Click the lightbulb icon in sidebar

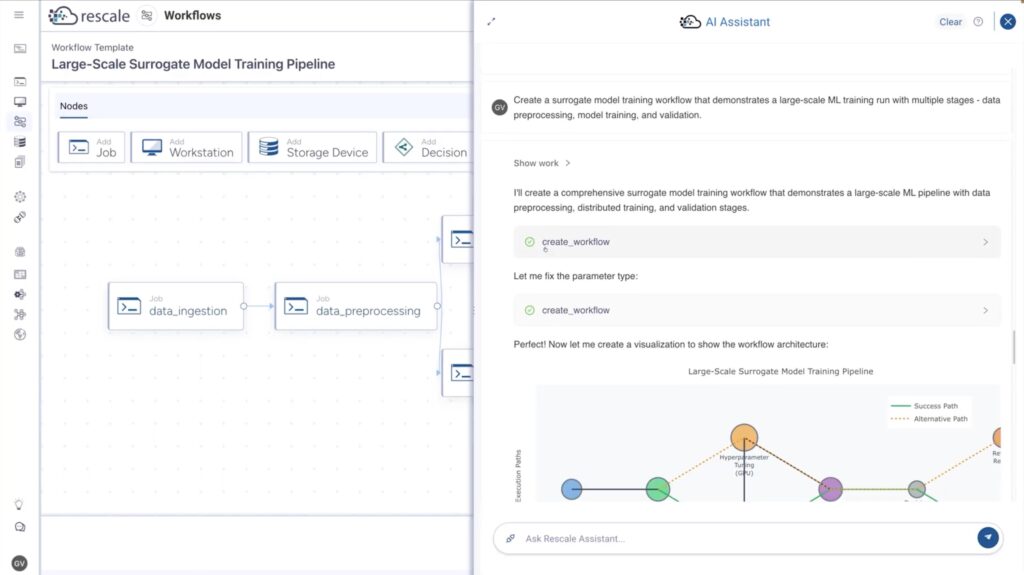[19, 504]
